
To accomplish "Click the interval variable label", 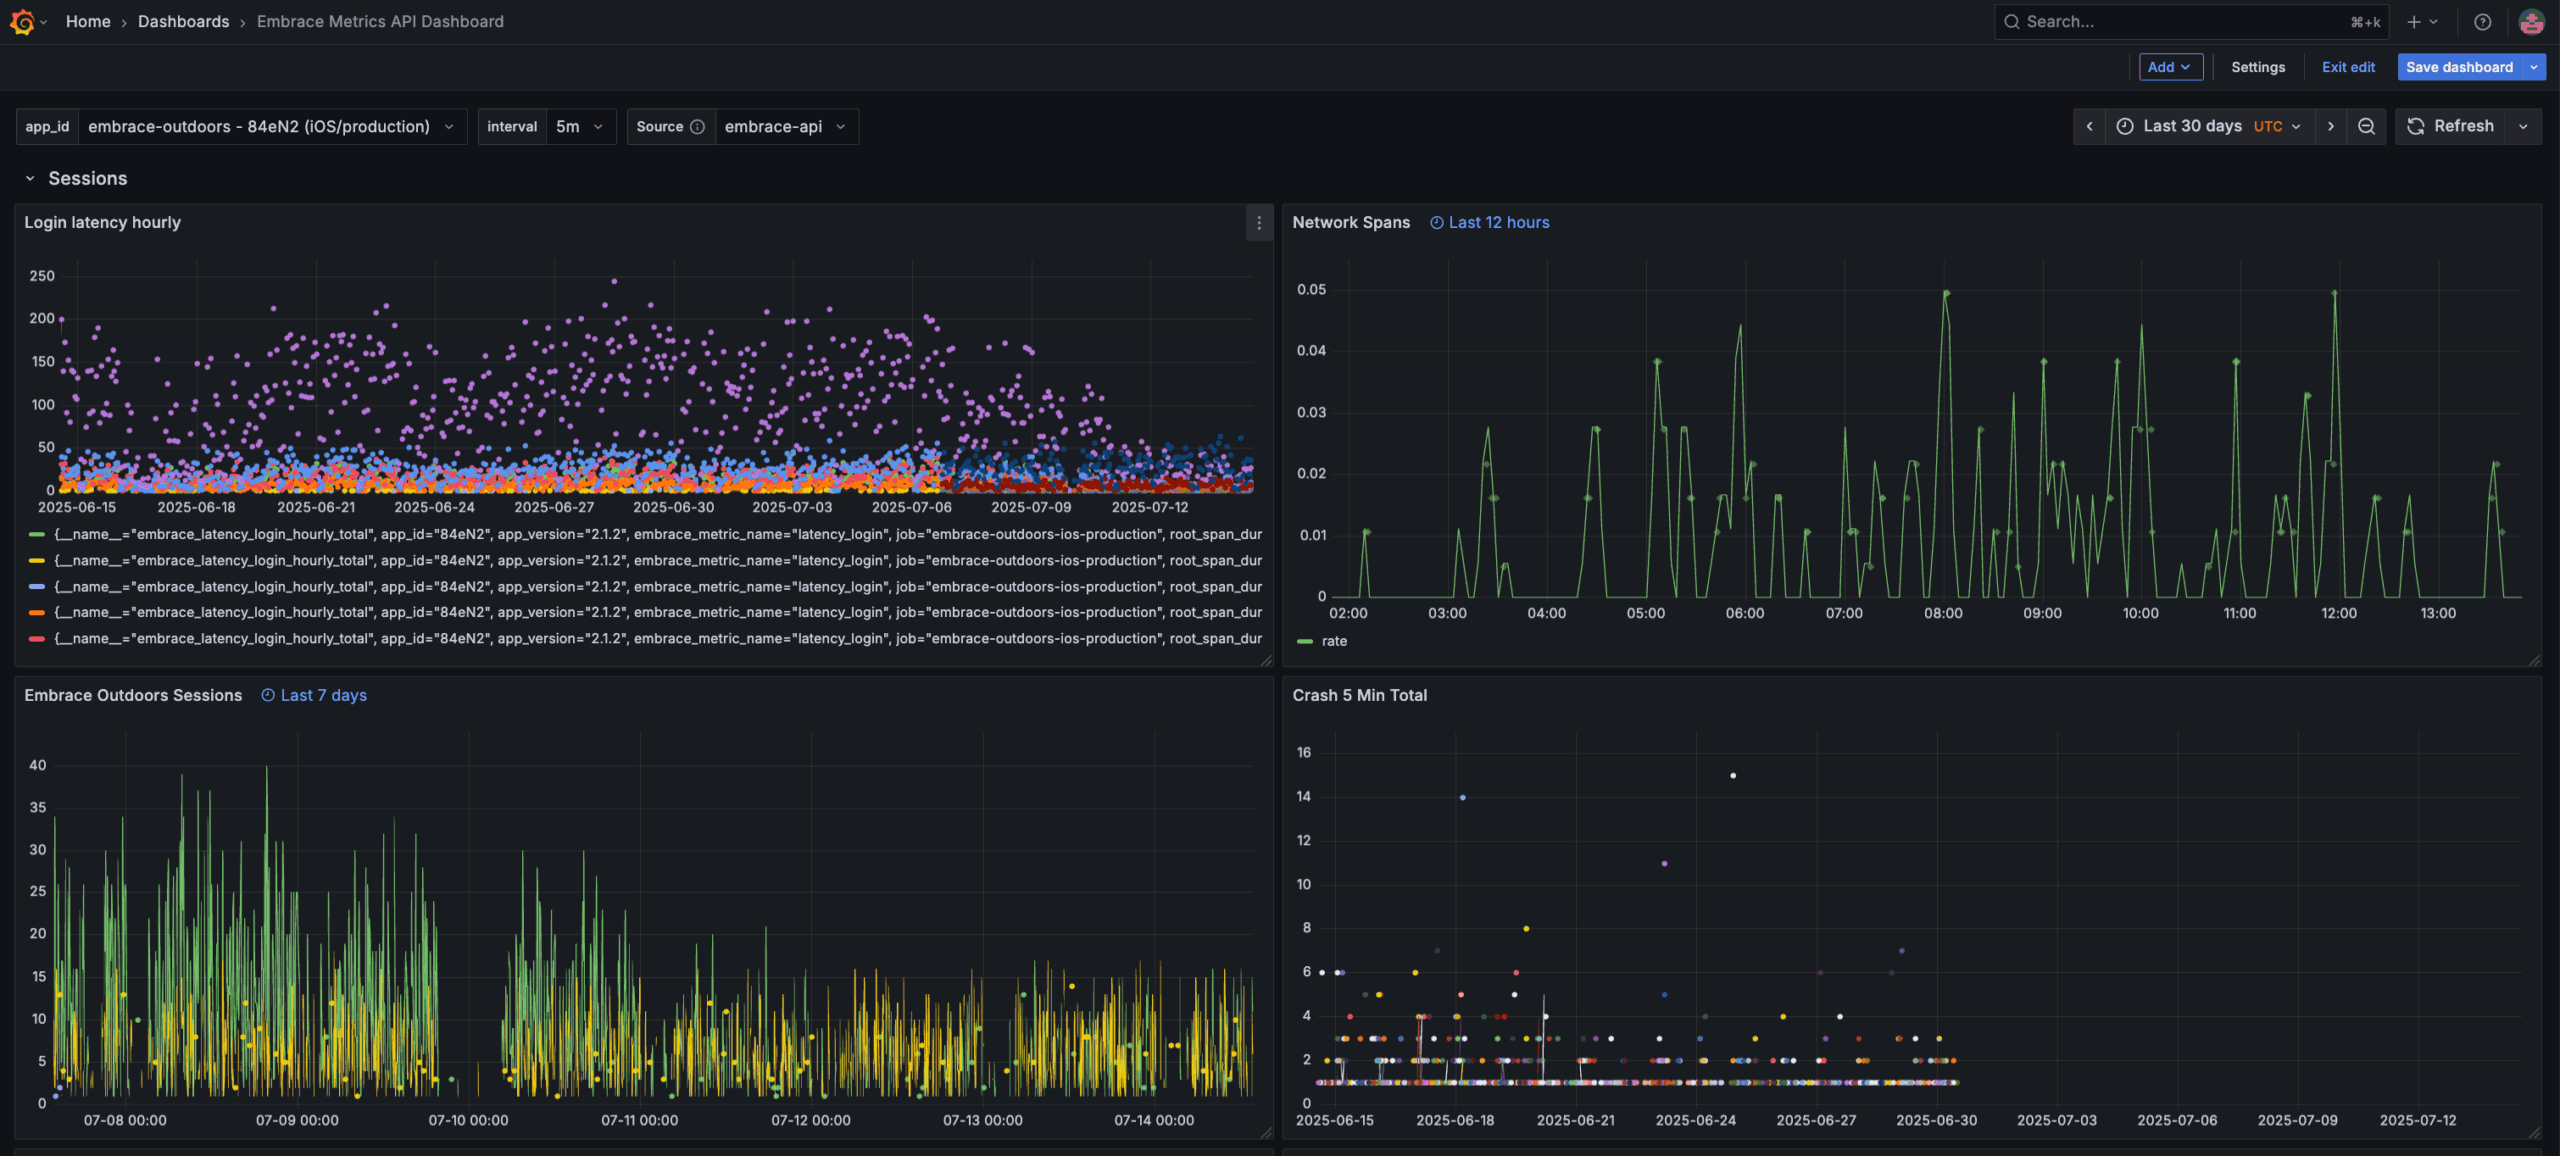I will 512,127.
